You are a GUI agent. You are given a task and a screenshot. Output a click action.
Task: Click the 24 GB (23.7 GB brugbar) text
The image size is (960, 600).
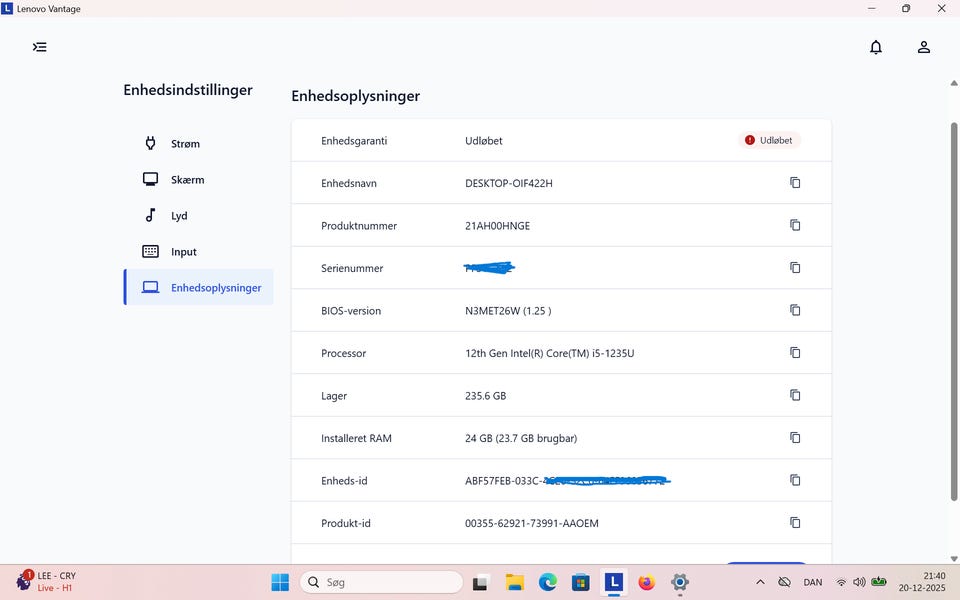click(521, 438)
